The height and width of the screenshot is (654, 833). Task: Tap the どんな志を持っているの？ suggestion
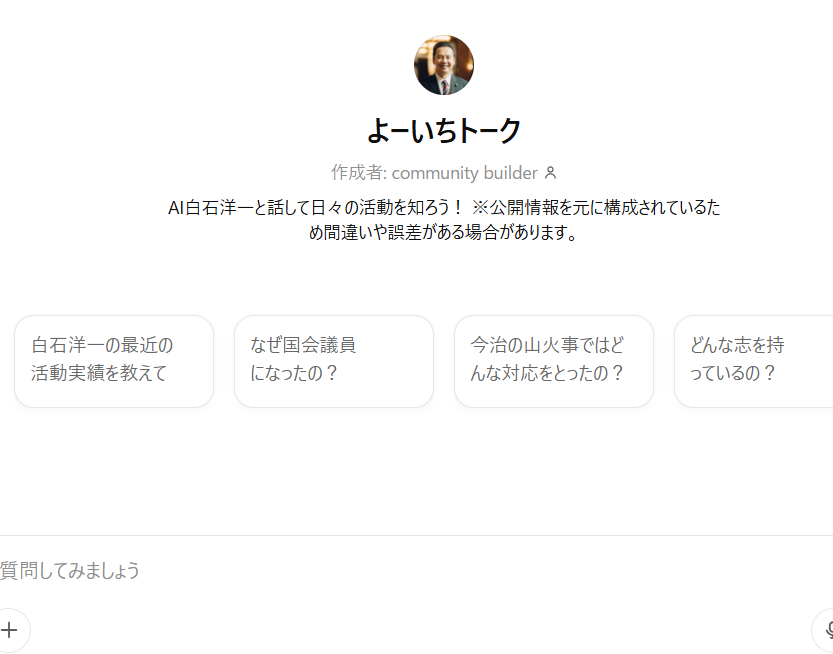coord(754,361)
